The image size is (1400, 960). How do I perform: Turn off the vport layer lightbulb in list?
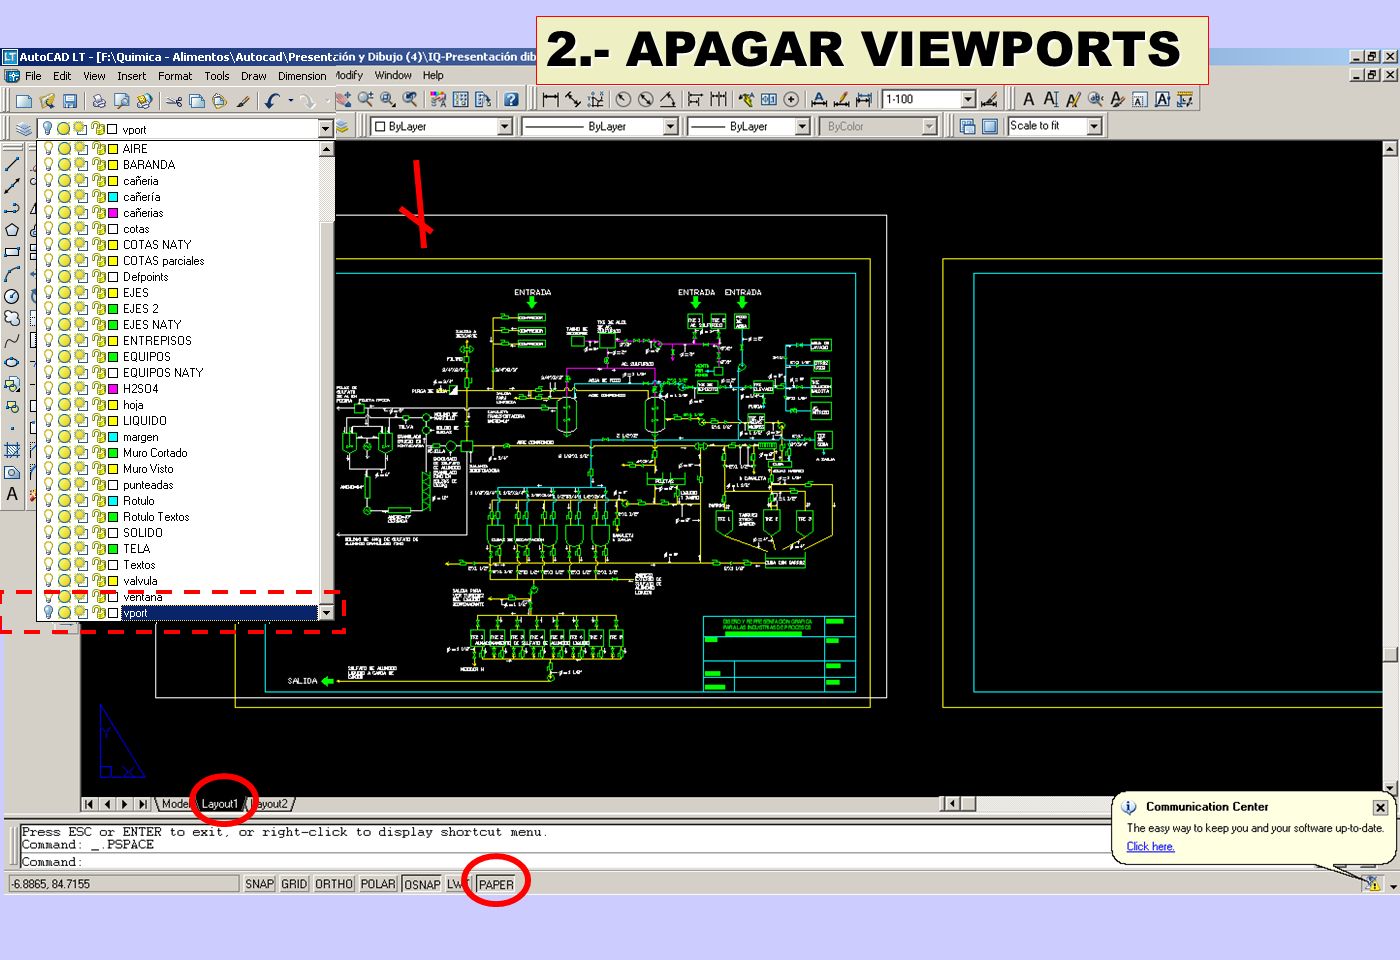coord(48,612)
